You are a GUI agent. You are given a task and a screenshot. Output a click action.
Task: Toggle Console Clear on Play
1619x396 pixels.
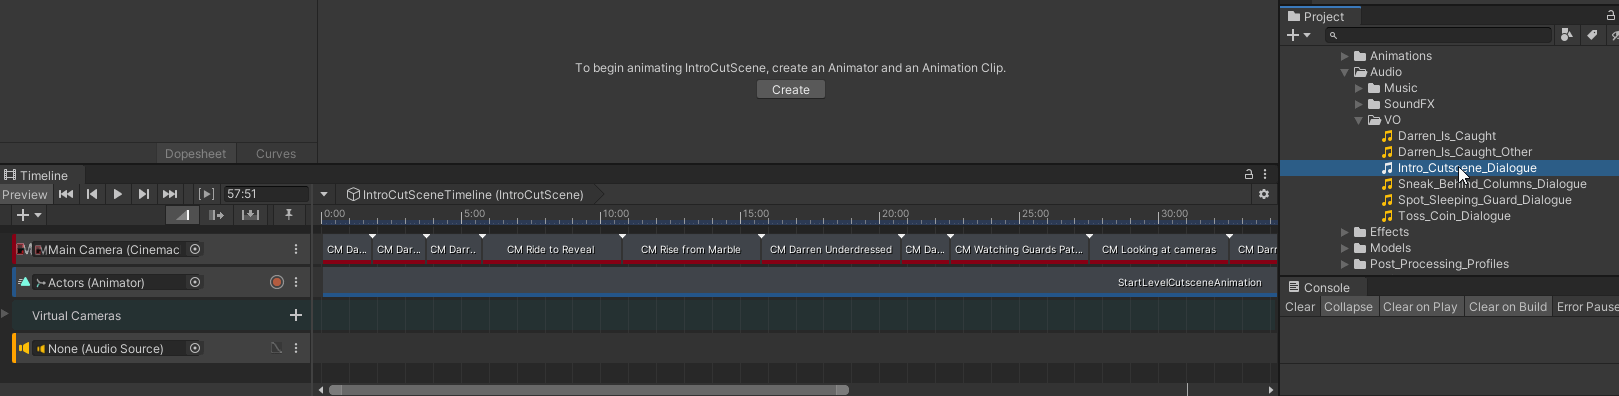point(1420,307)
